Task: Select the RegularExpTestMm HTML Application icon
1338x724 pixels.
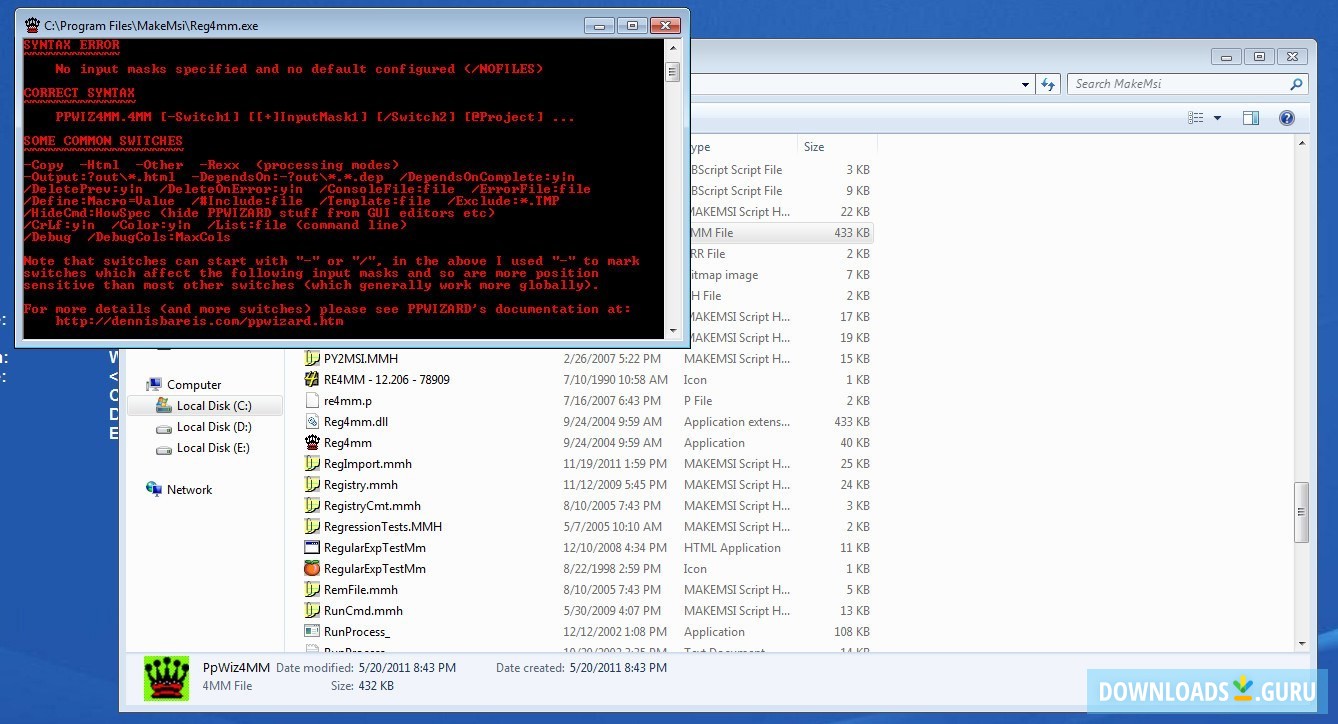Action: 312,548
